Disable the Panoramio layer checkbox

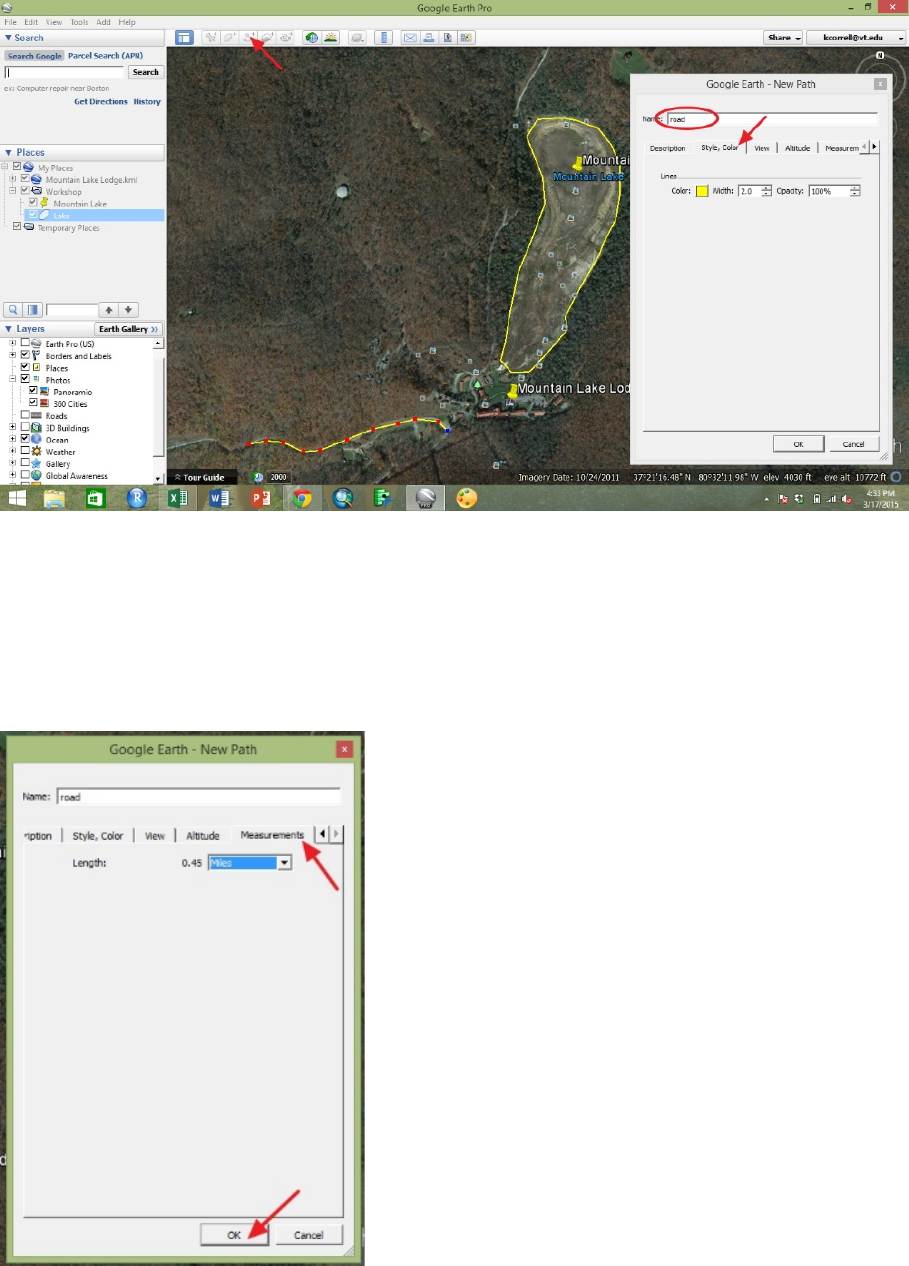click(33, 392)
